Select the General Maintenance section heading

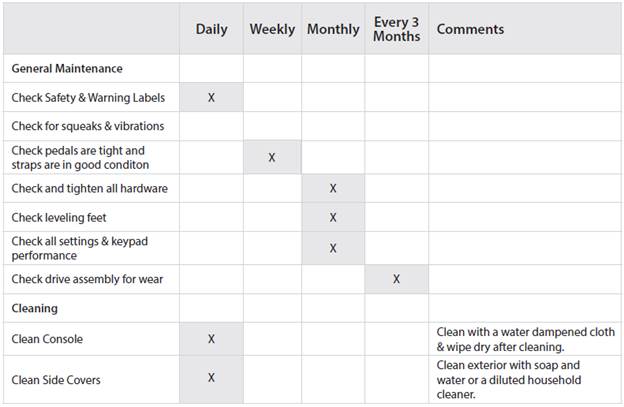click(x=67, y=69)
